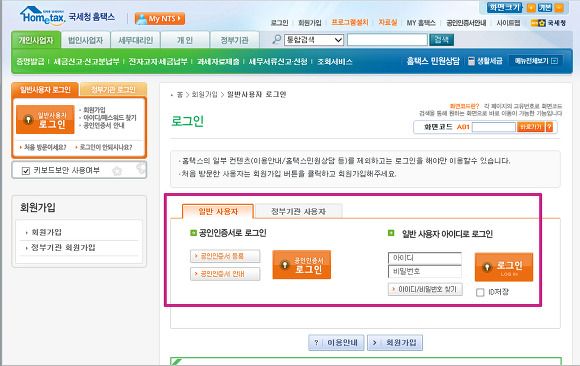
Task: Click the 공인인증서 로그인 key button
Action: [x=301, y=265]
